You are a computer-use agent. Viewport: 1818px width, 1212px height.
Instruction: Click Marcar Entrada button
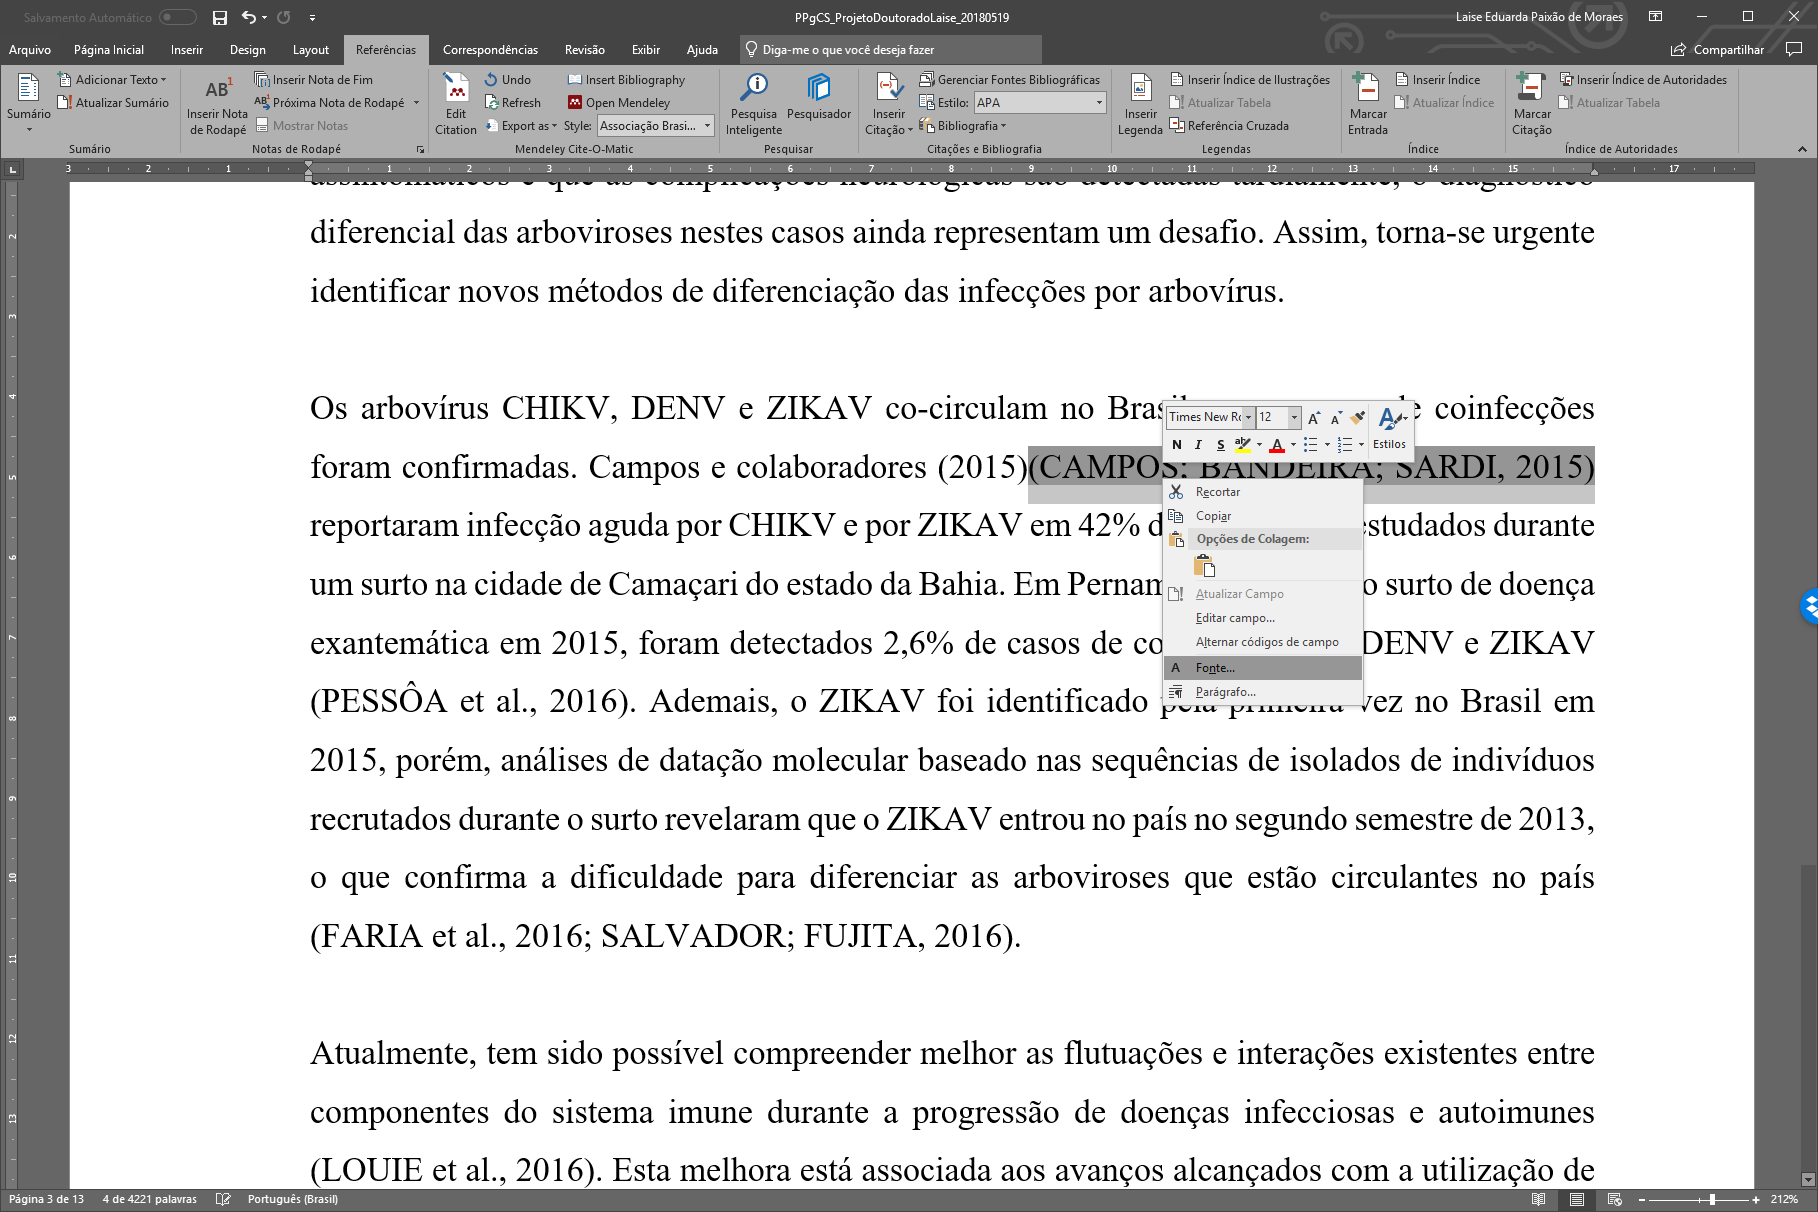pyautogui.click(x=1367, y=104)
